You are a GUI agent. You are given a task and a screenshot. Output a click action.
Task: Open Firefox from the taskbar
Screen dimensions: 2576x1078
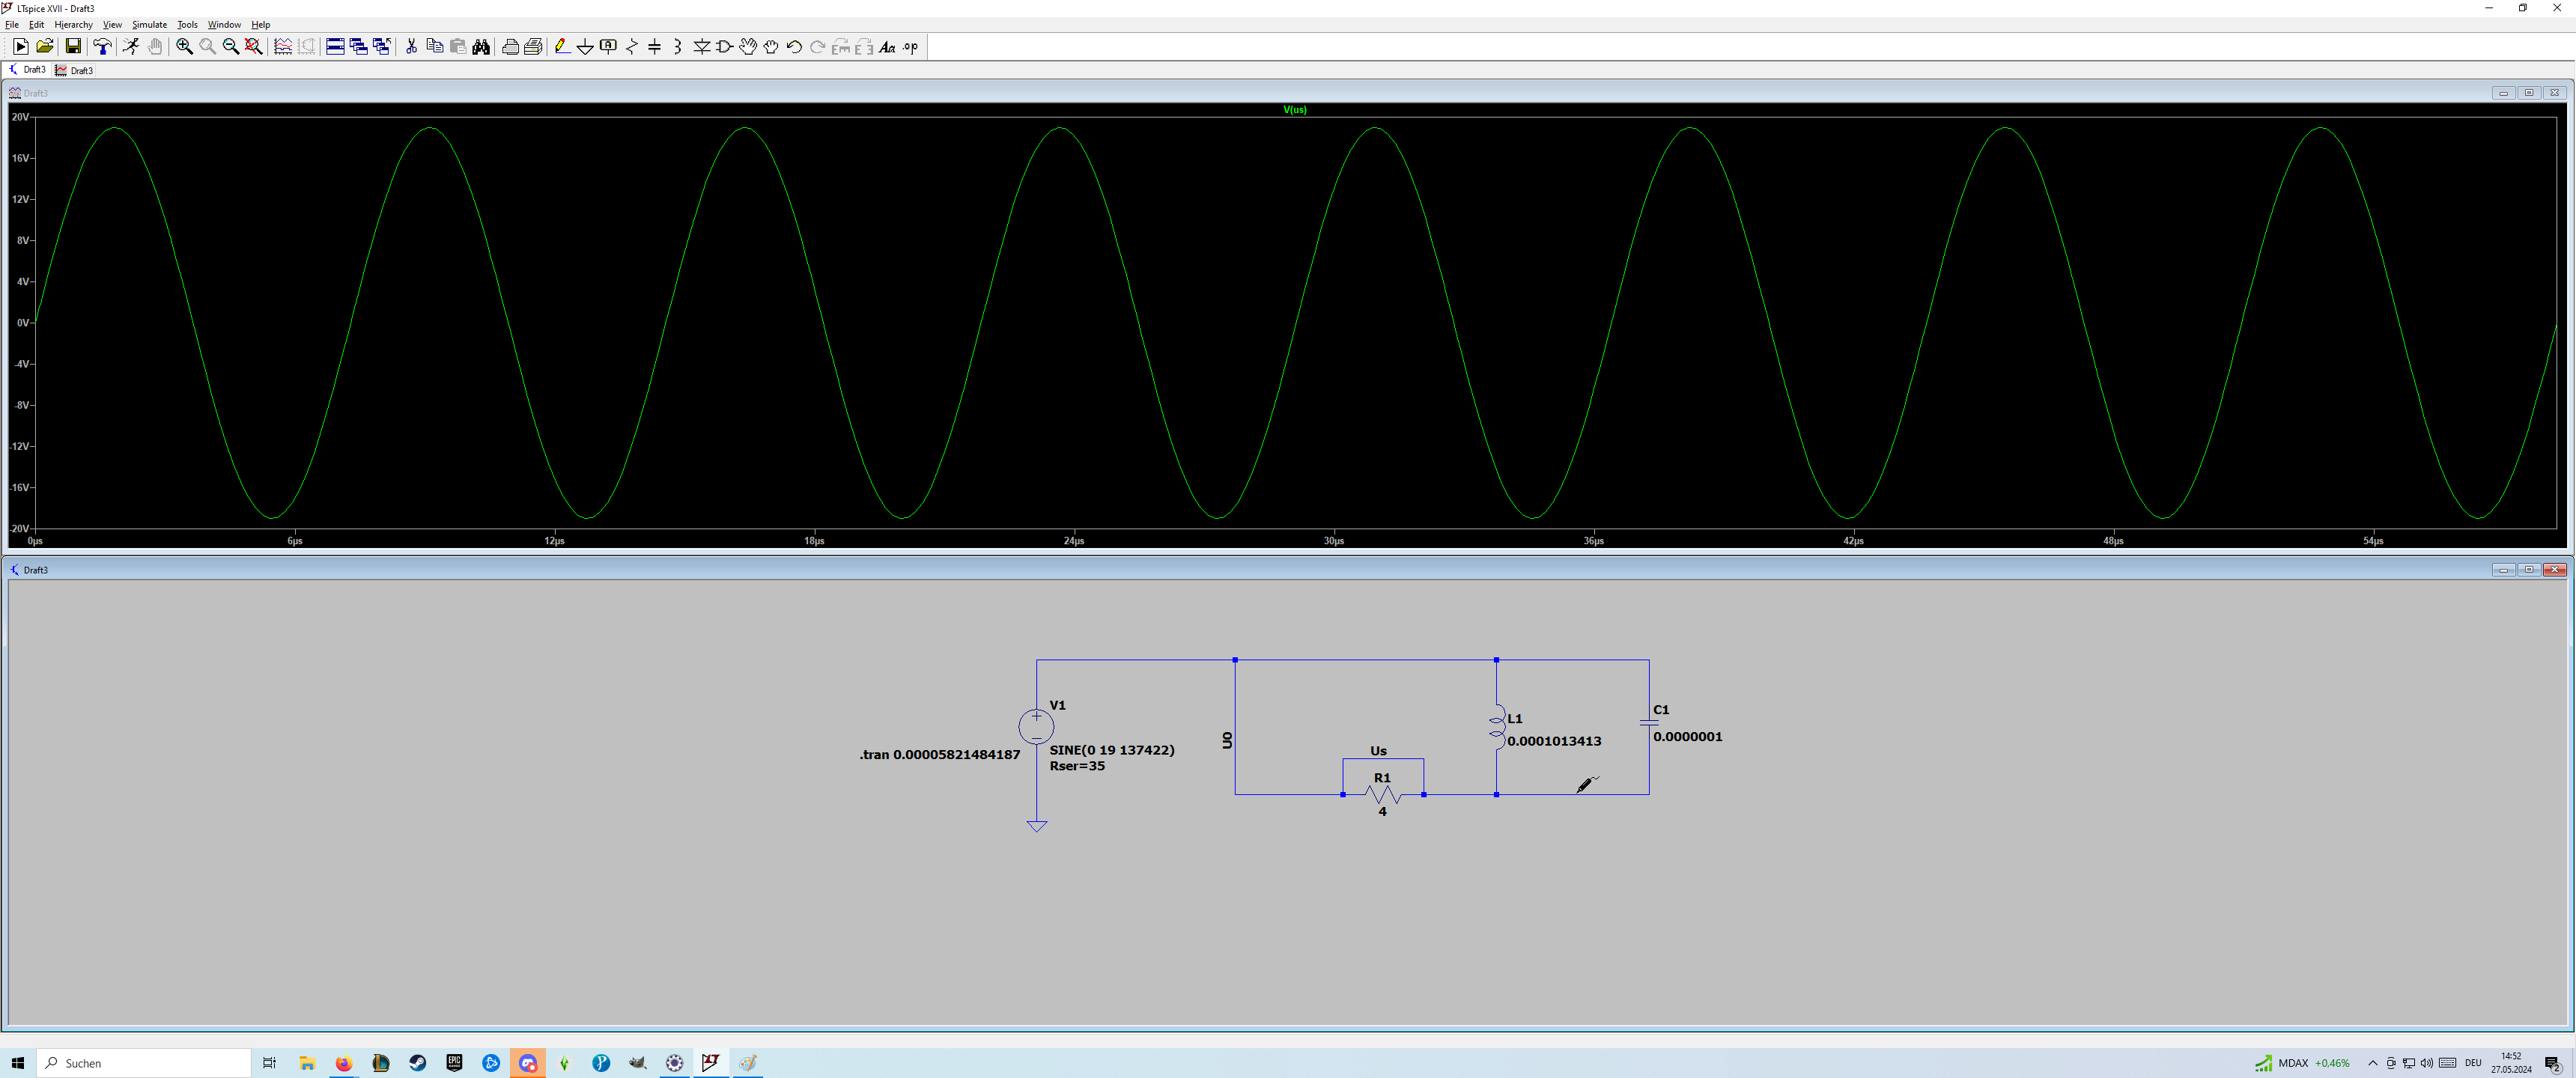[x=344, y=1063]
